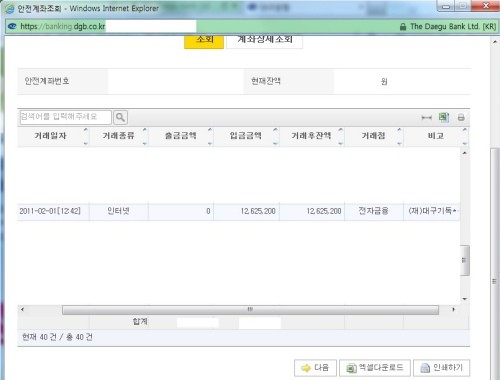Click the Excel export icon in grid toolbar
Screen dimensions: 500x380
pos(444,117)
